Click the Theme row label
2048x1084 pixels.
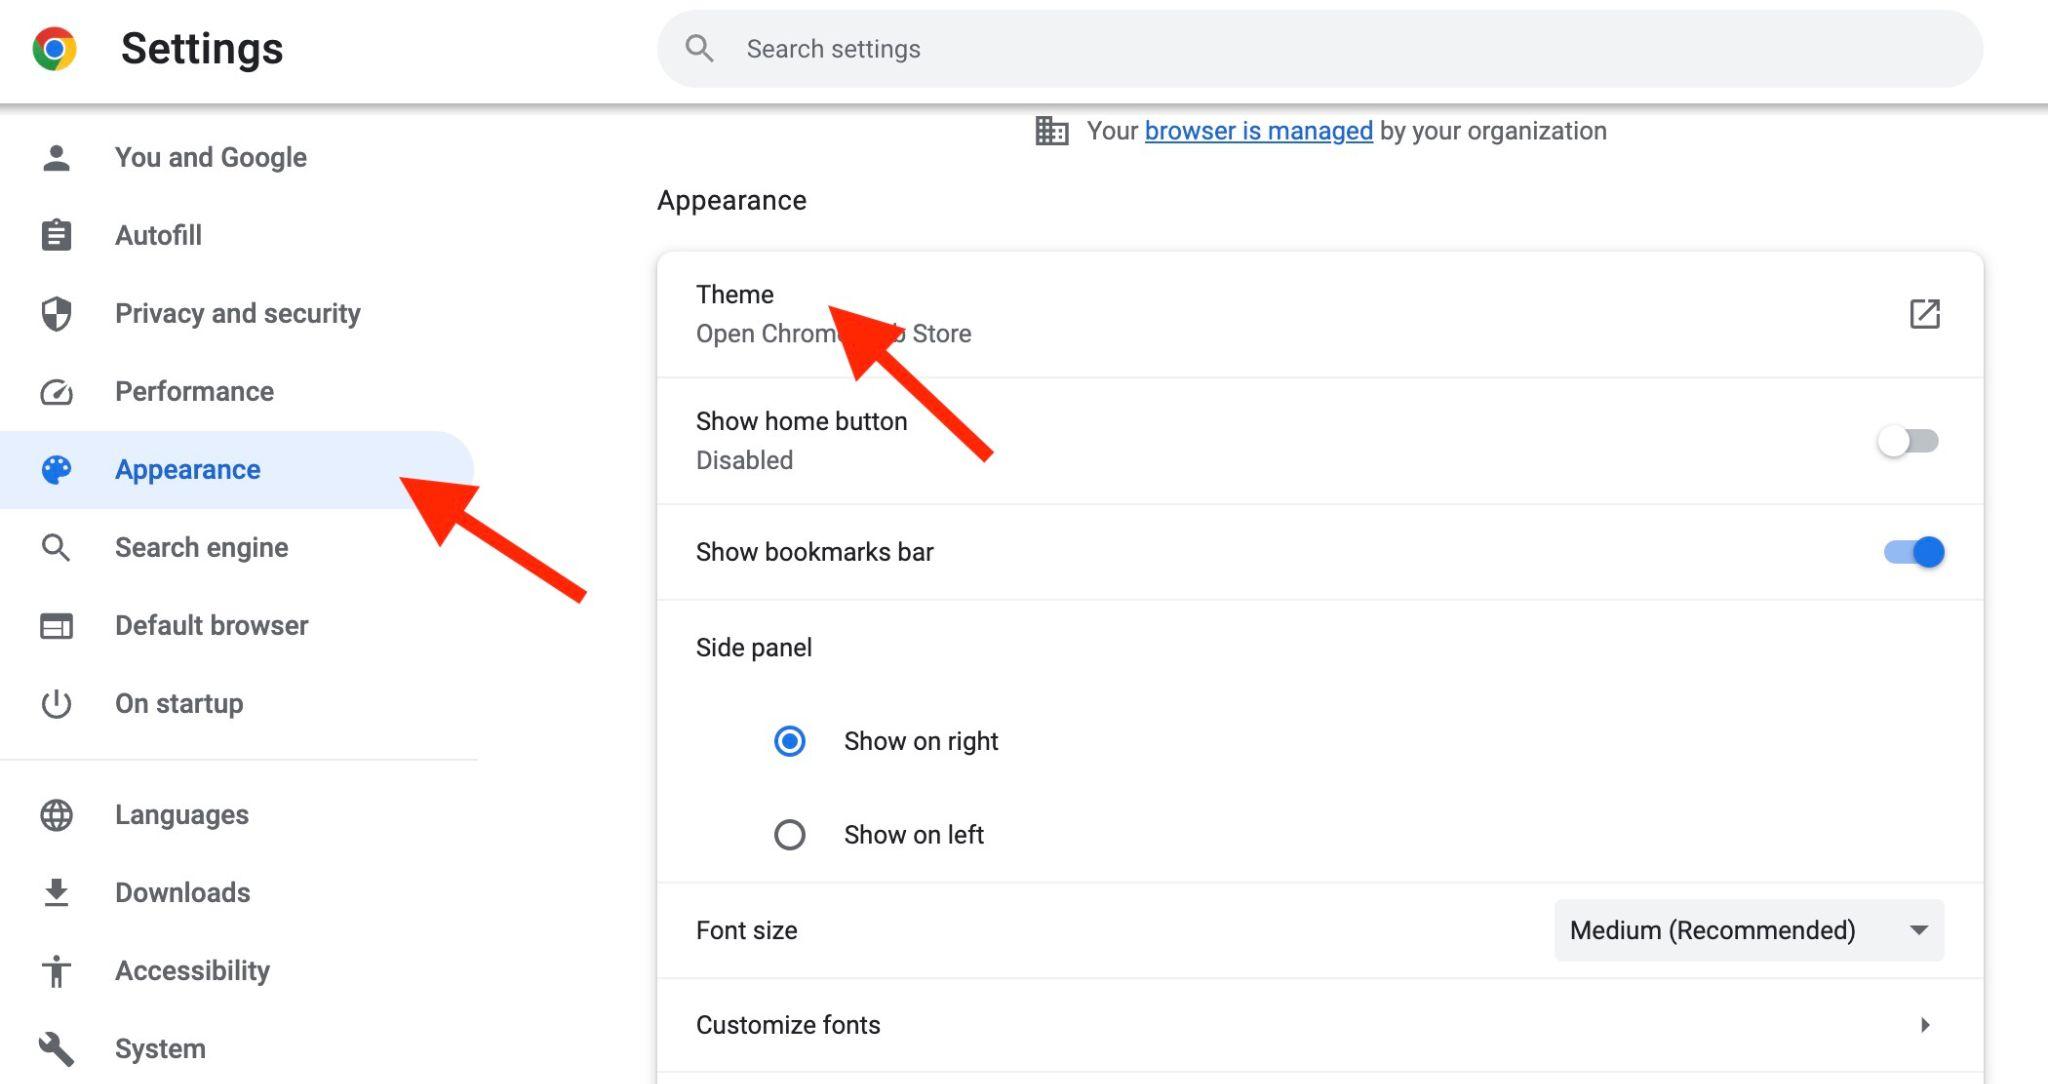pos(735,294)
